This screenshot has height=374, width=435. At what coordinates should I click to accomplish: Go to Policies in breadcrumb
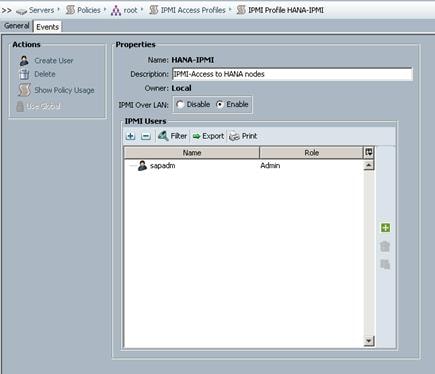pos(89,10)
